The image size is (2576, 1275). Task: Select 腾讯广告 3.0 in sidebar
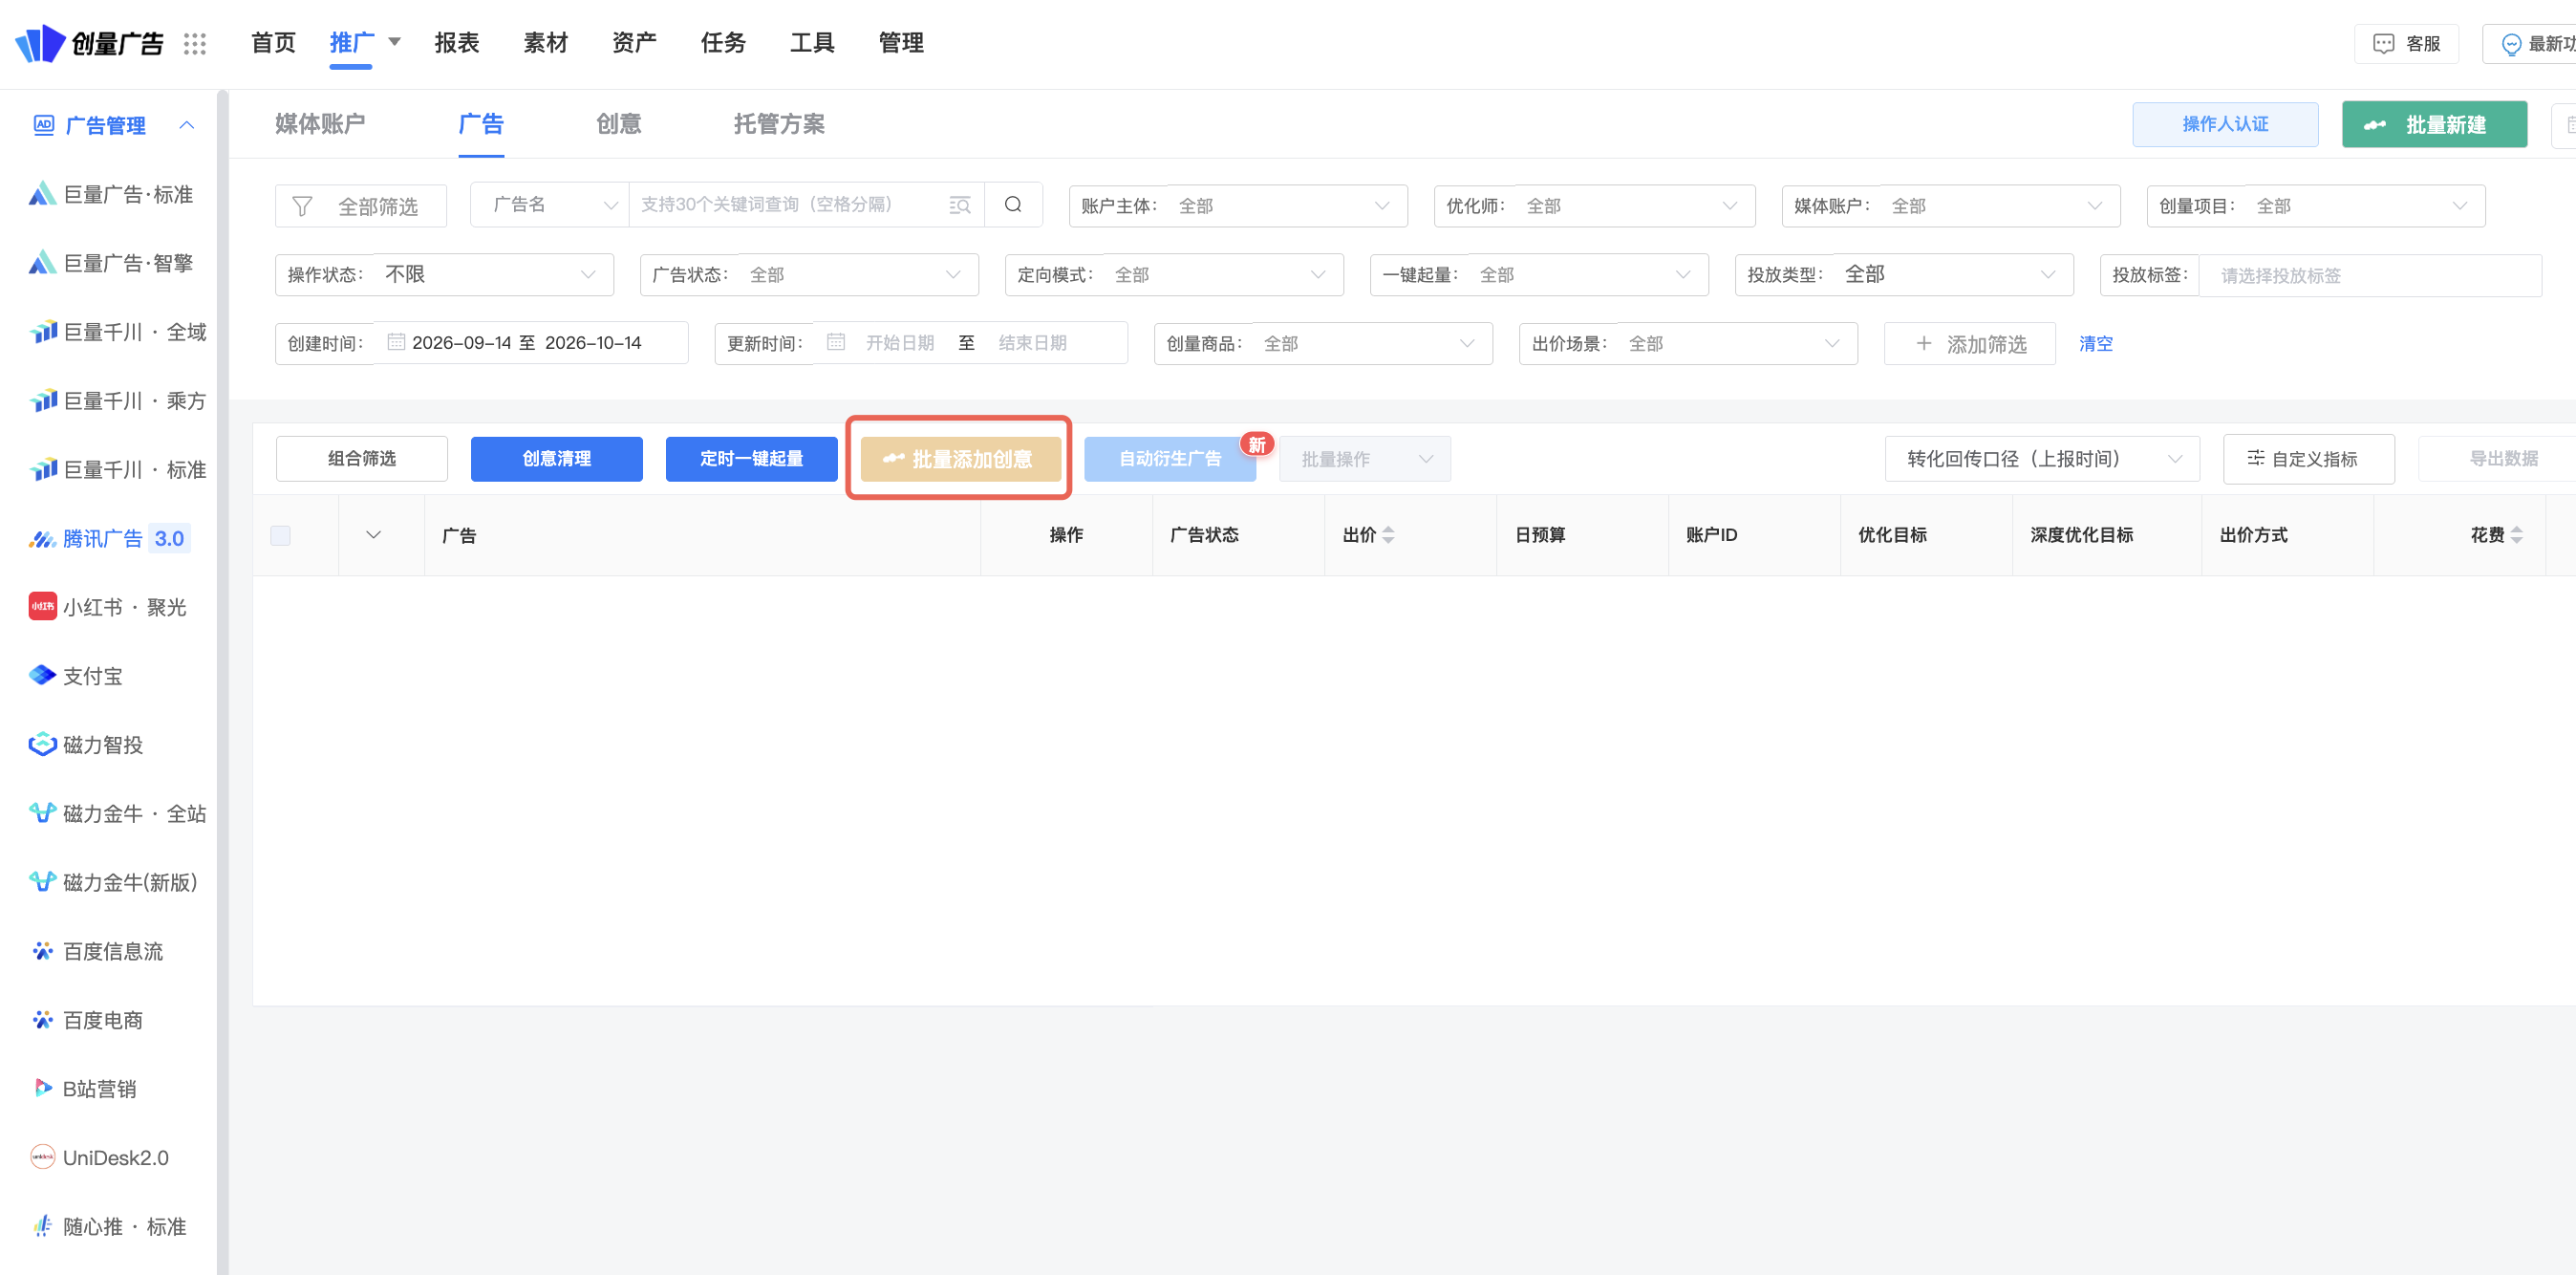(108, 539)
